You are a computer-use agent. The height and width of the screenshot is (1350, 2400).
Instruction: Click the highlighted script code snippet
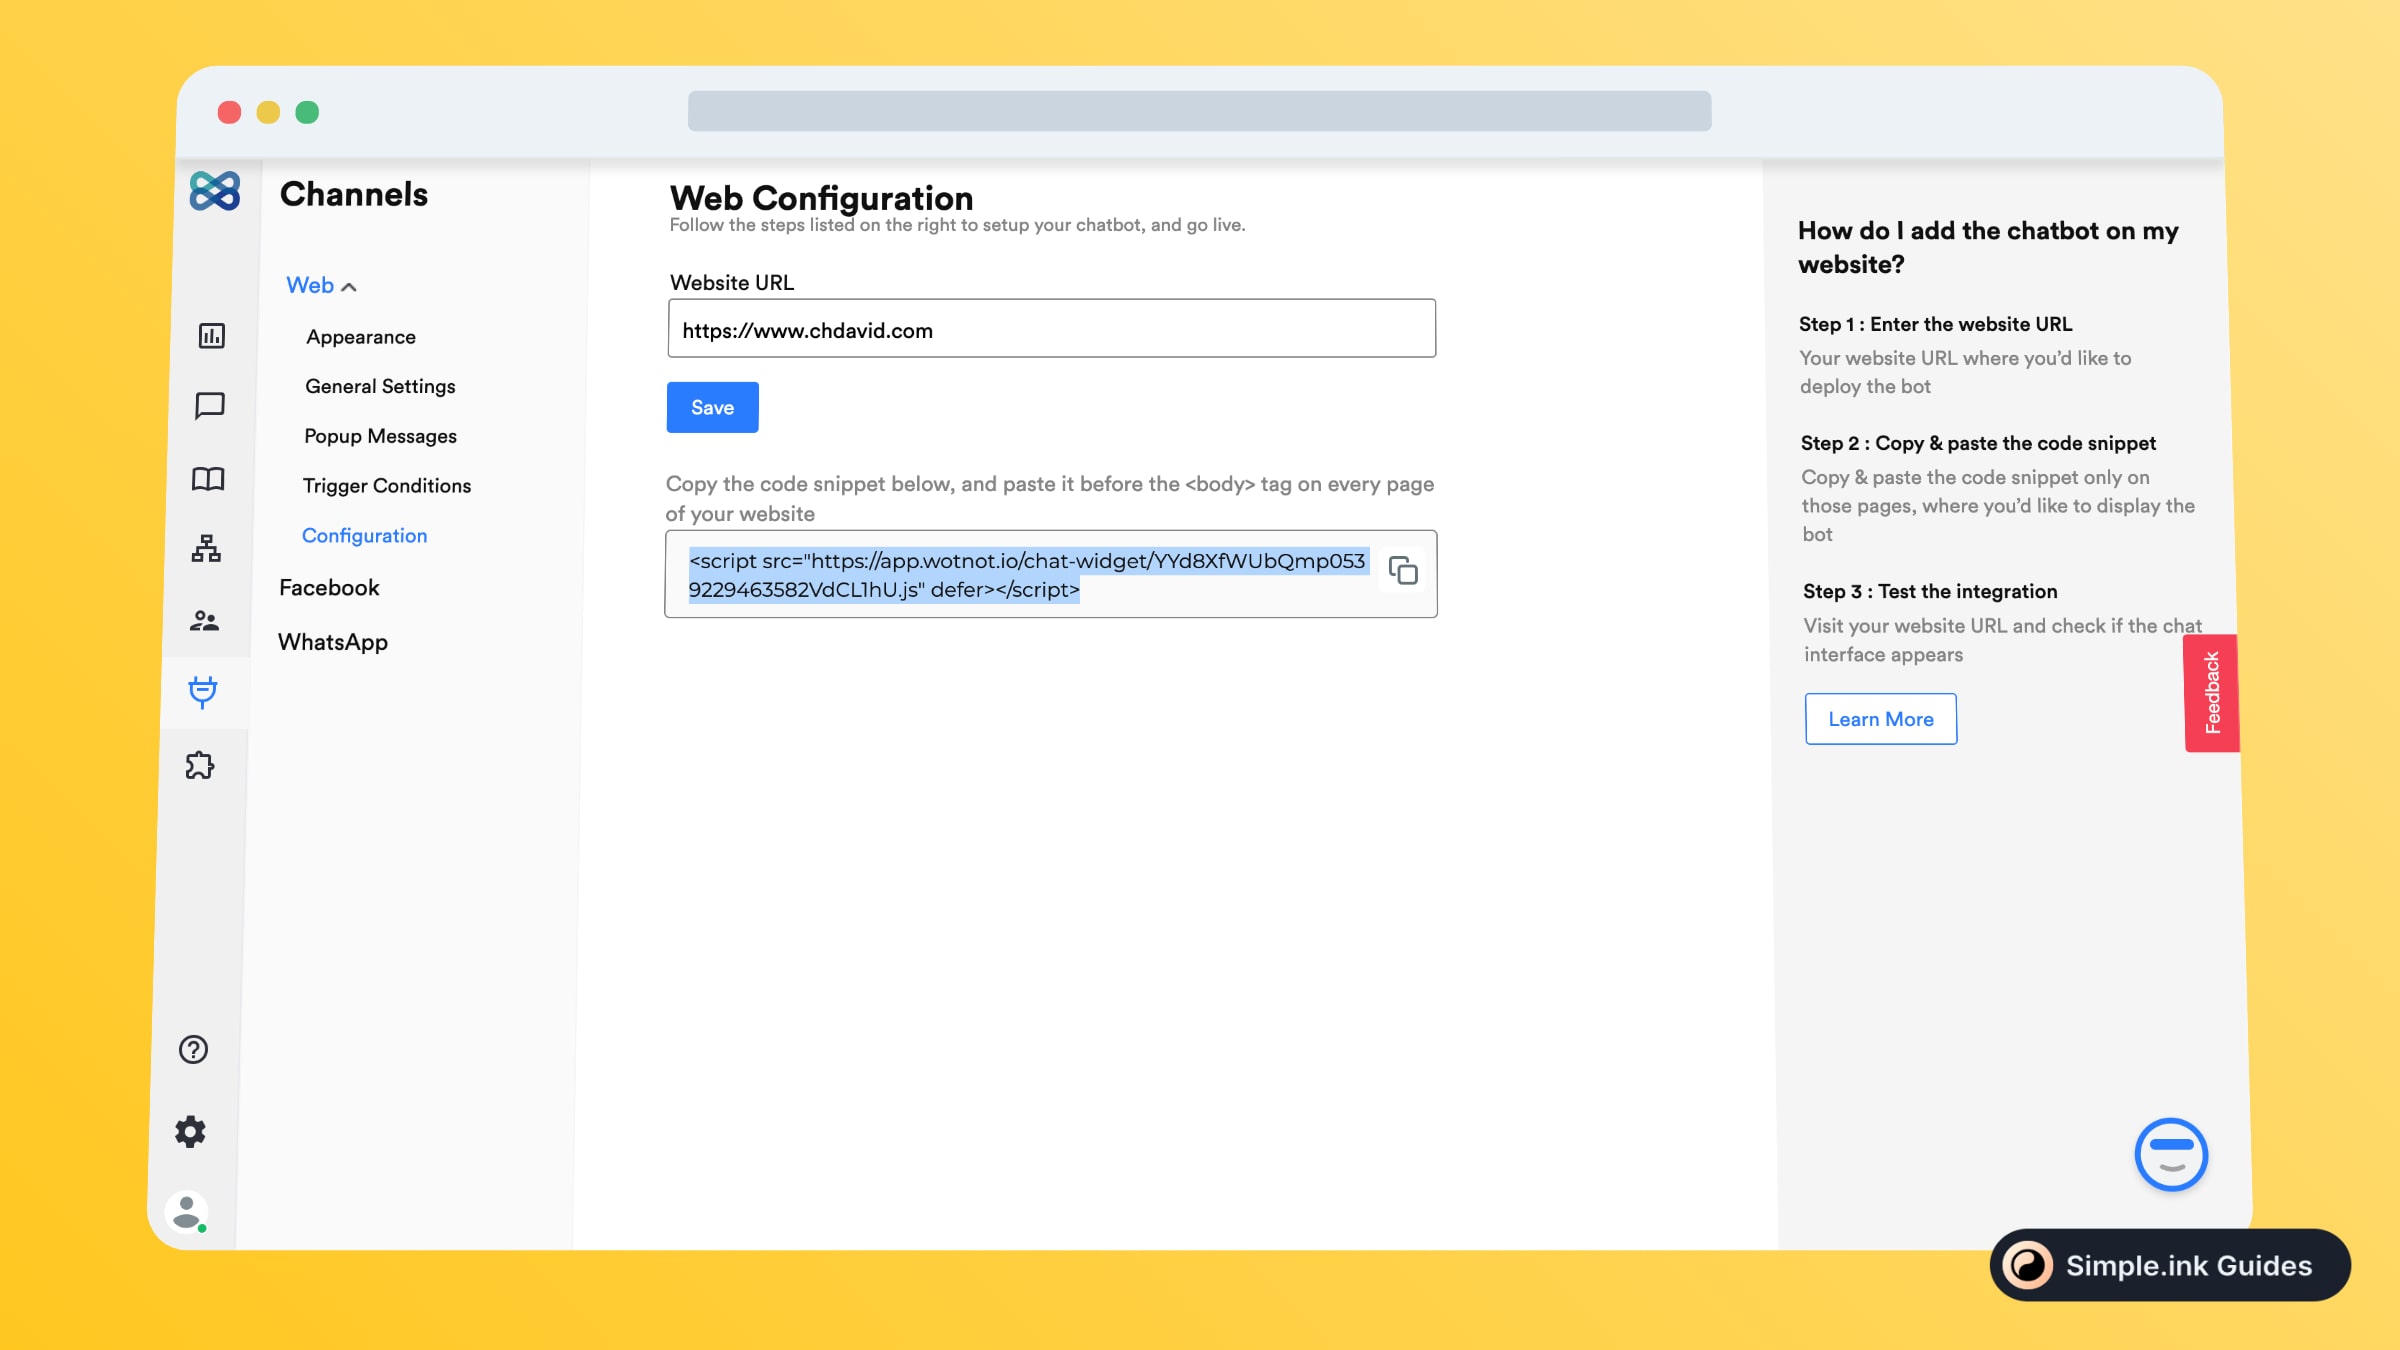(1027, 575)
